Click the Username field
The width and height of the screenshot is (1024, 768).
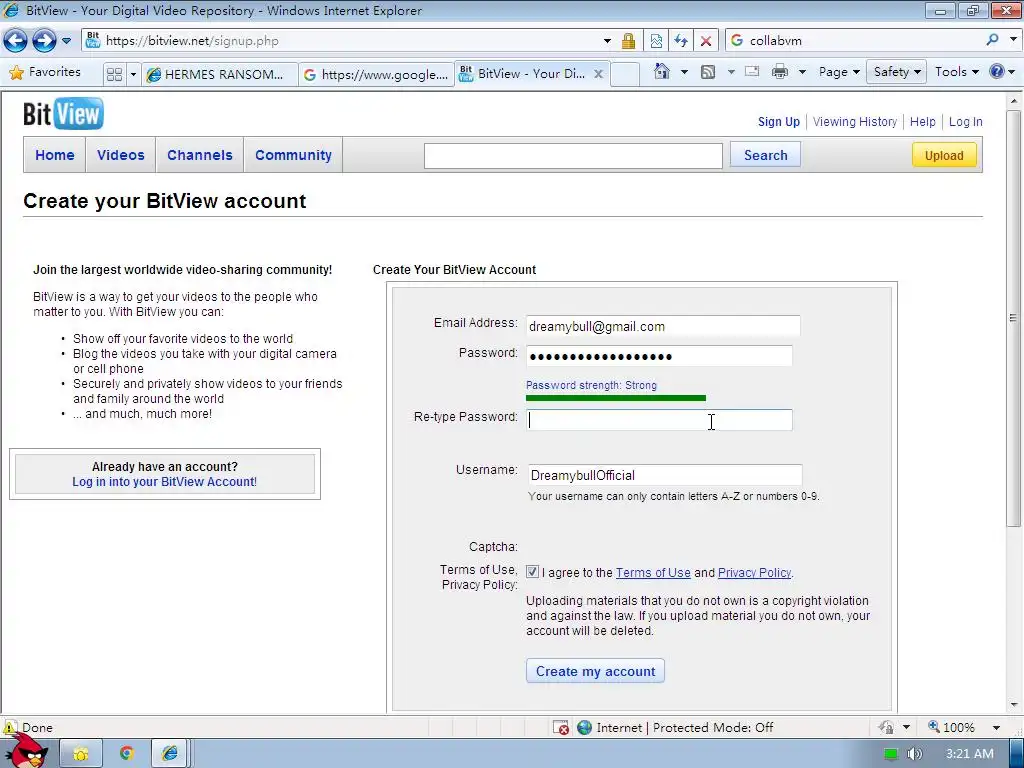(x=665, y=475)
